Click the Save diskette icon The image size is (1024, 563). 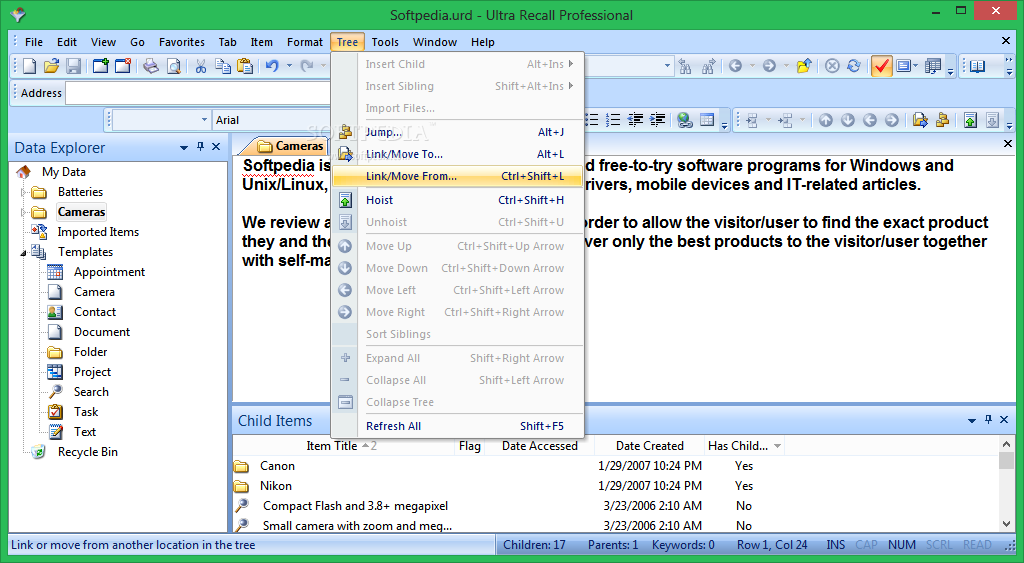[x=73, y=66]
